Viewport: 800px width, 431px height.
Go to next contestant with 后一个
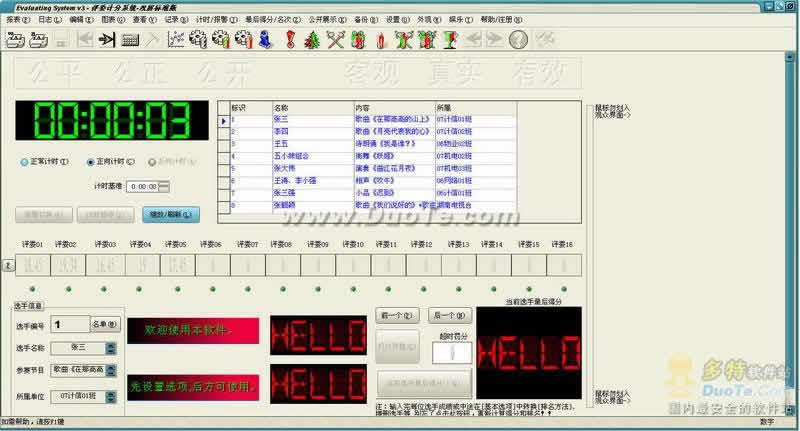449,315
